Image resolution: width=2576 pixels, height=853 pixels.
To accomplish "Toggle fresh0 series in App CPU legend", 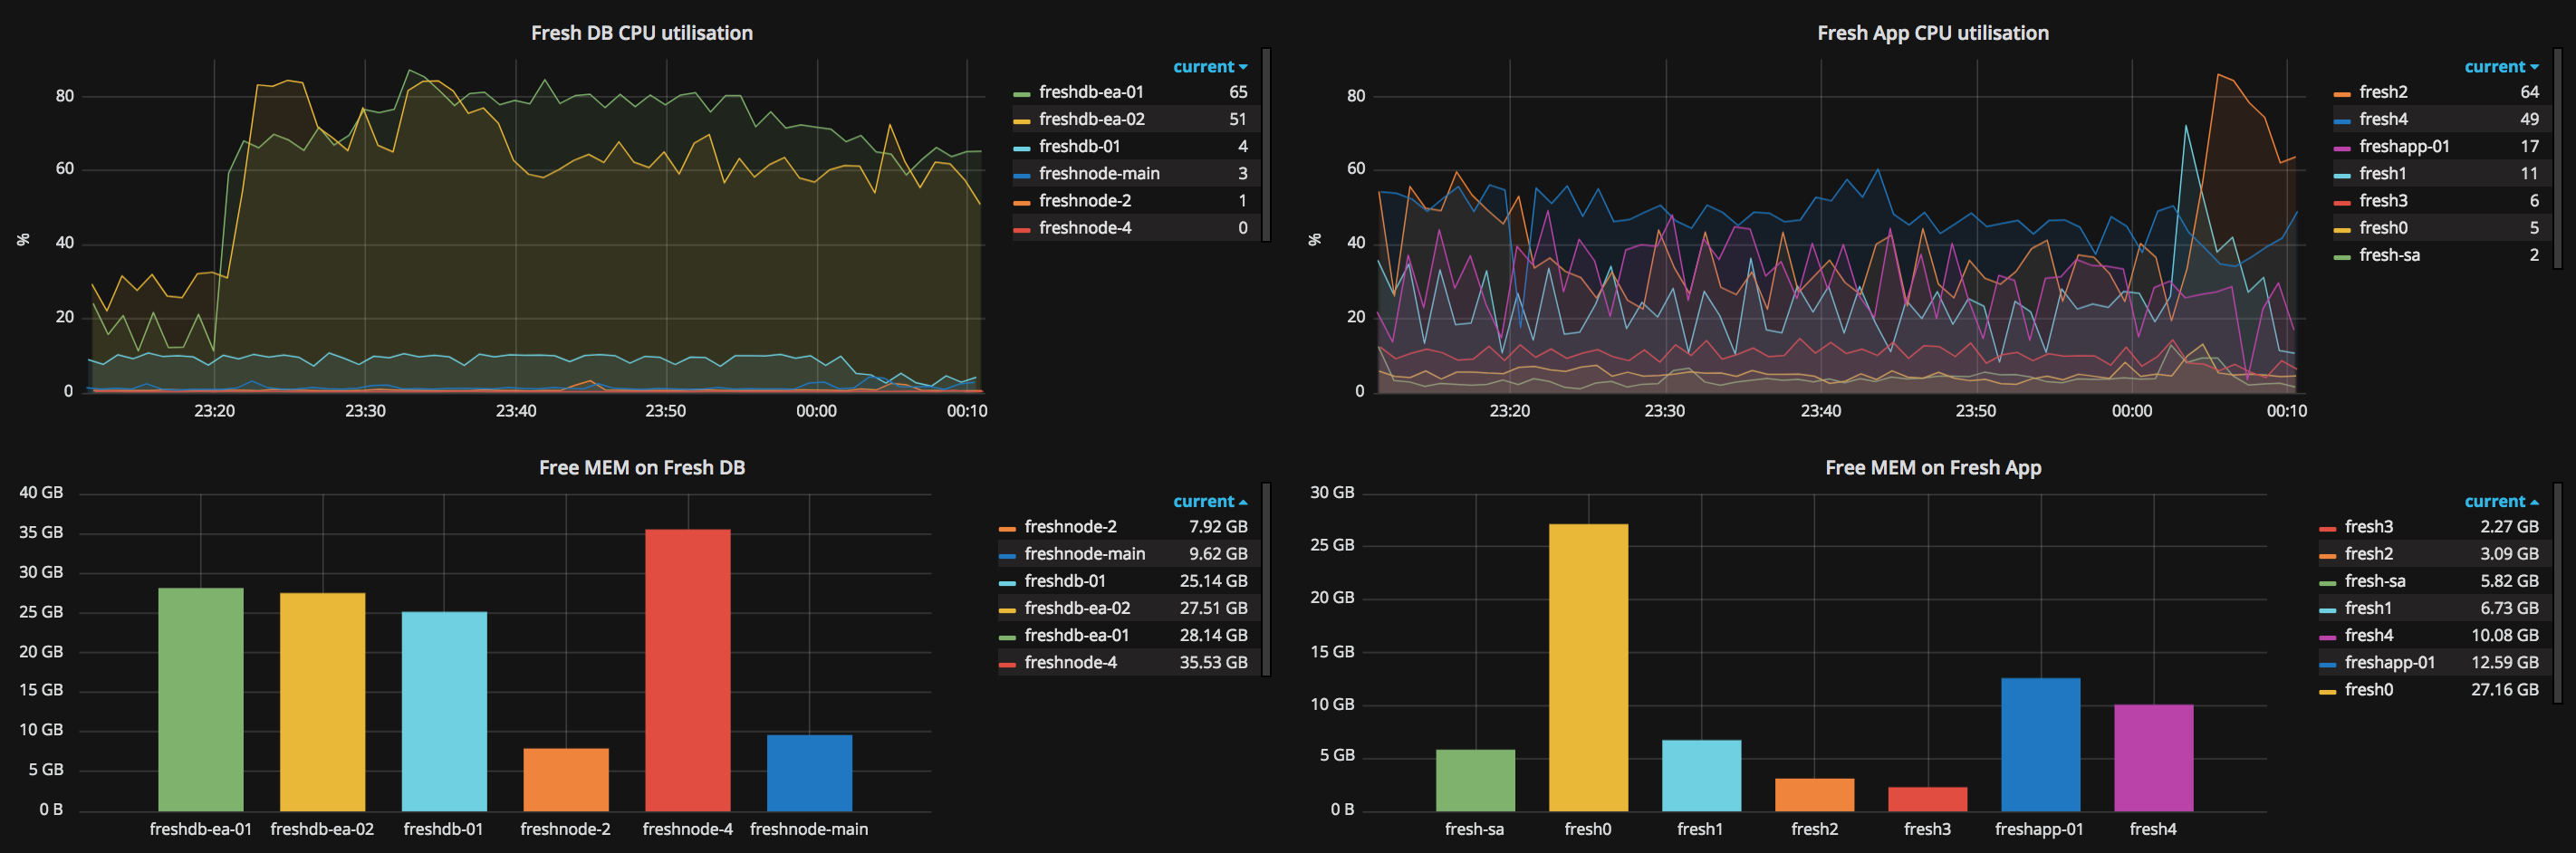I will pyautogui.click(x=2383, y=227).
